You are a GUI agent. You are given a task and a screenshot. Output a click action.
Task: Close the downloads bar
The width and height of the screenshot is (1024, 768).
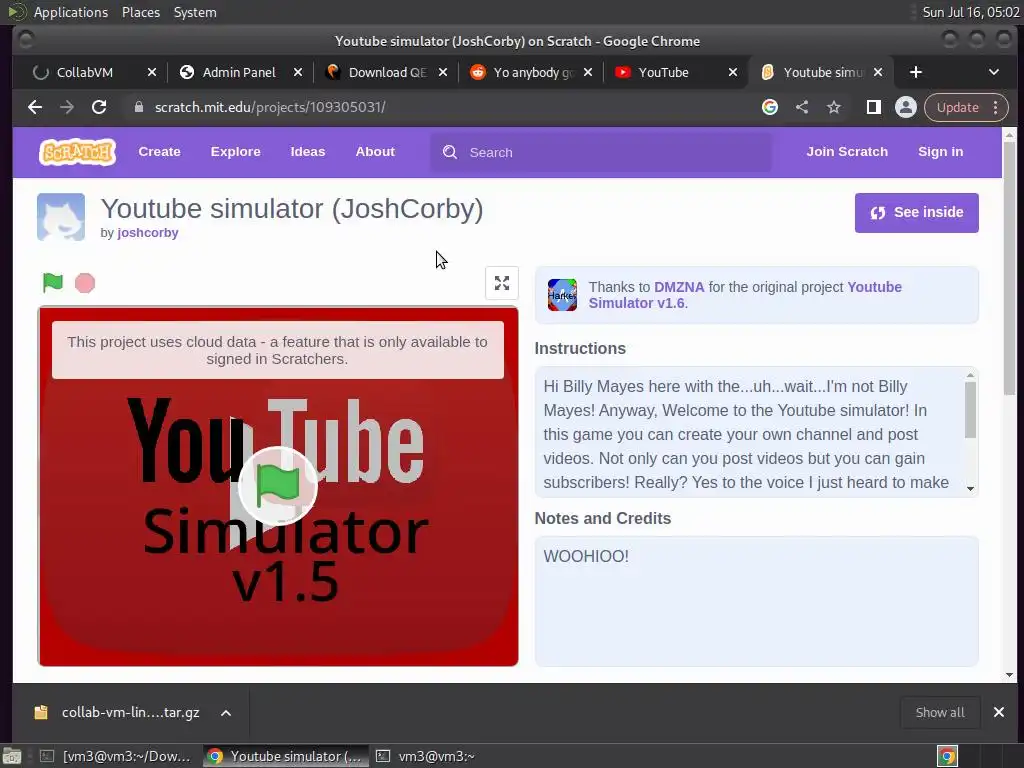tap(999, 712)
